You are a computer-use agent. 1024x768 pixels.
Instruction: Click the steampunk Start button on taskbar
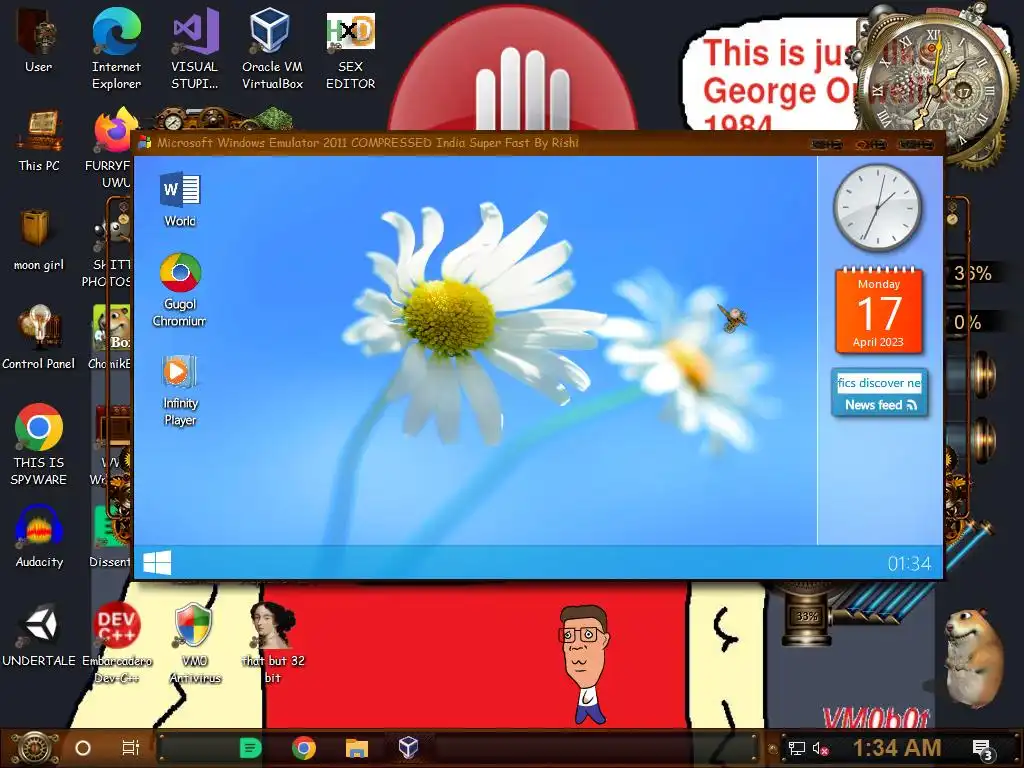point(36,748)
